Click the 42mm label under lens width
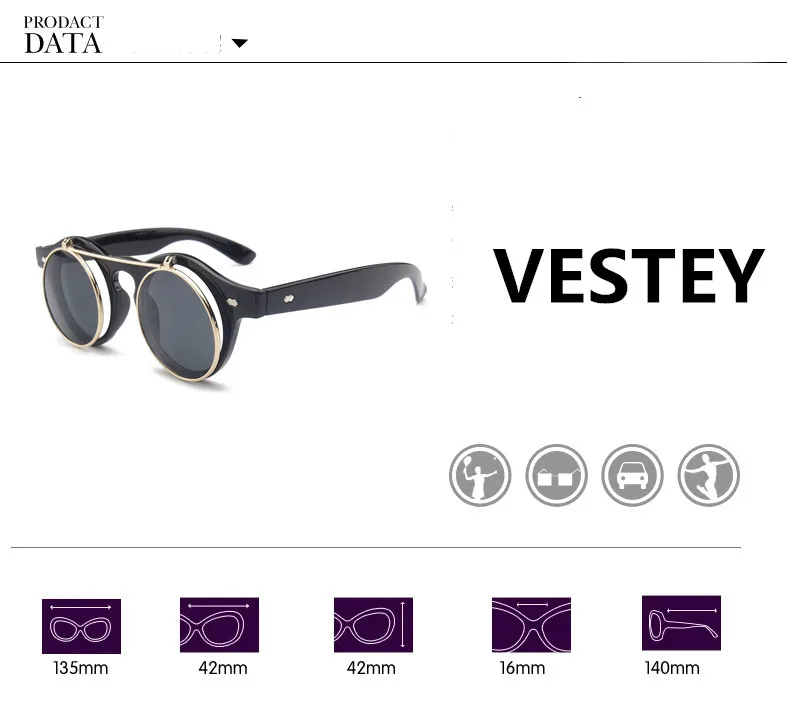Viewport: 790px width, 705px height. coord(223,668)
